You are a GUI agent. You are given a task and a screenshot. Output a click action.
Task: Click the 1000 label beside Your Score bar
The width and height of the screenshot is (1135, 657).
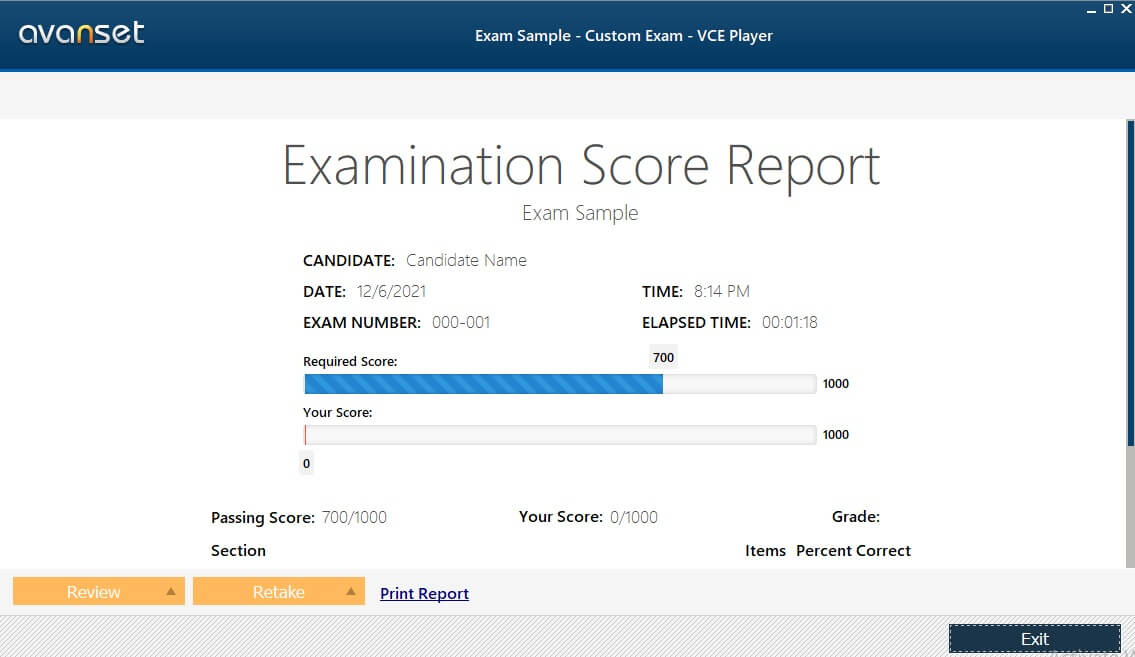tap(835, 434)
